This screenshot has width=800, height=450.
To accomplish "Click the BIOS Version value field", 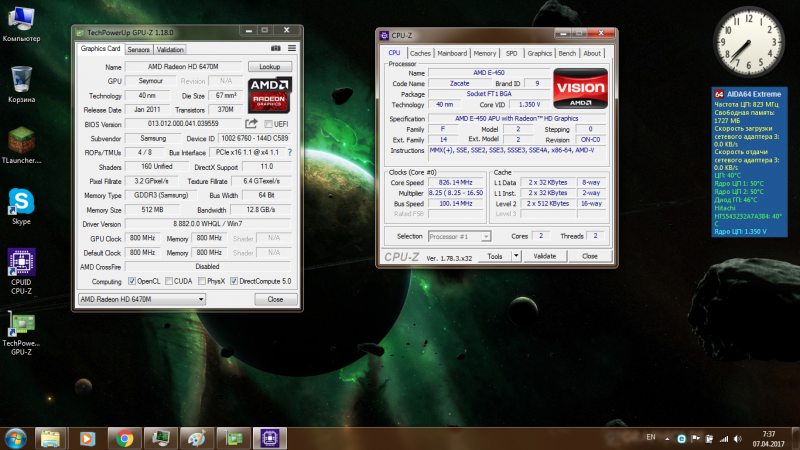I will click(x=184, y=123).
